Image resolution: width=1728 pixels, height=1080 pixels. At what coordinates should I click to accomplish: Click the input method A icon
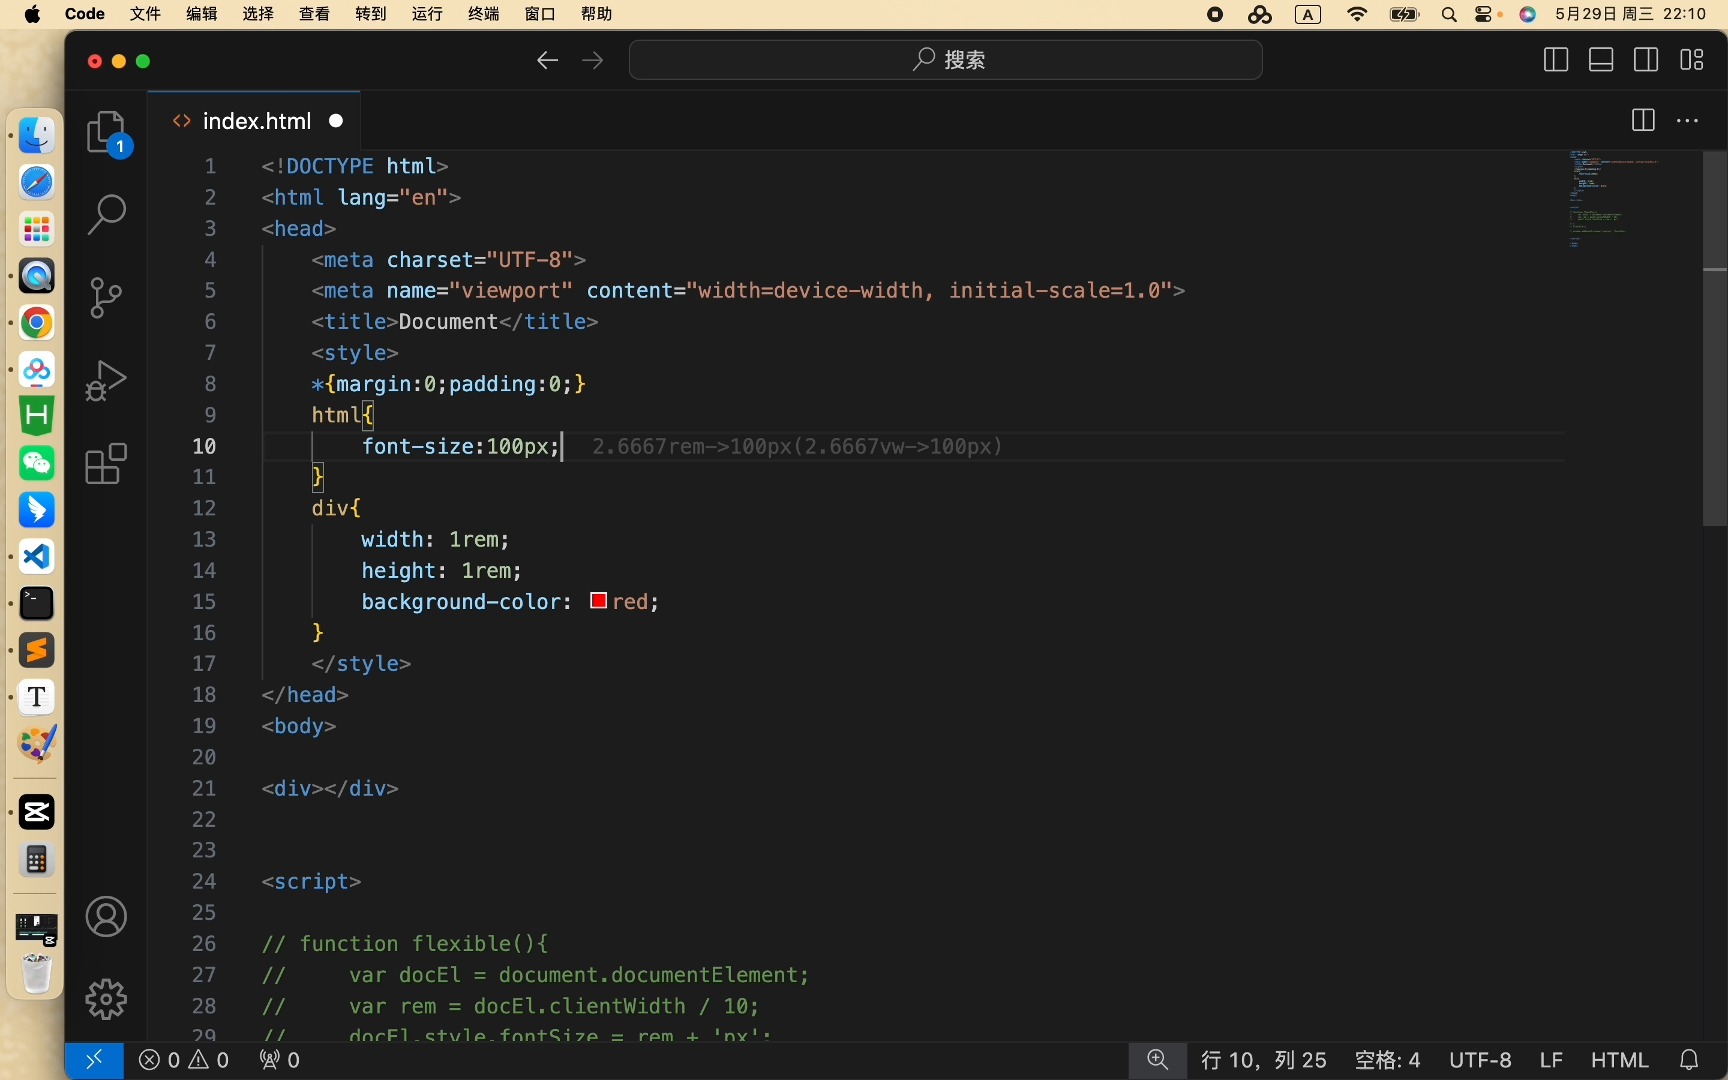click(x=1308, y=14)
